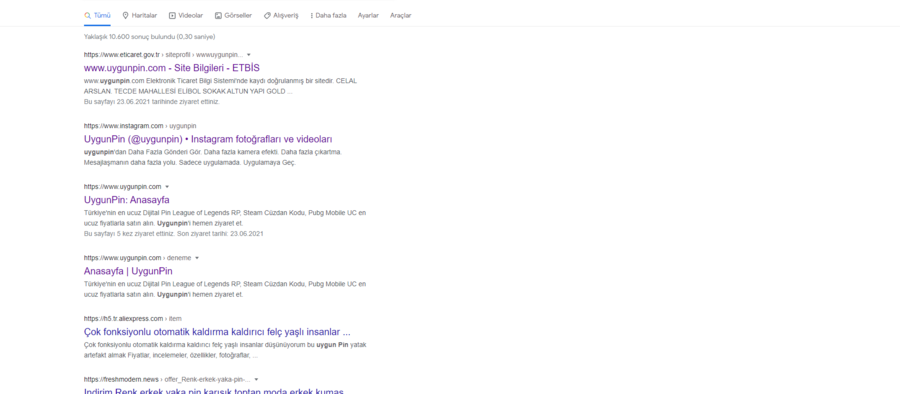Expand options arrow beside uygunpin.com › deneme
Viewport: 900px width, 394px height.
click(x=197, y=258)
